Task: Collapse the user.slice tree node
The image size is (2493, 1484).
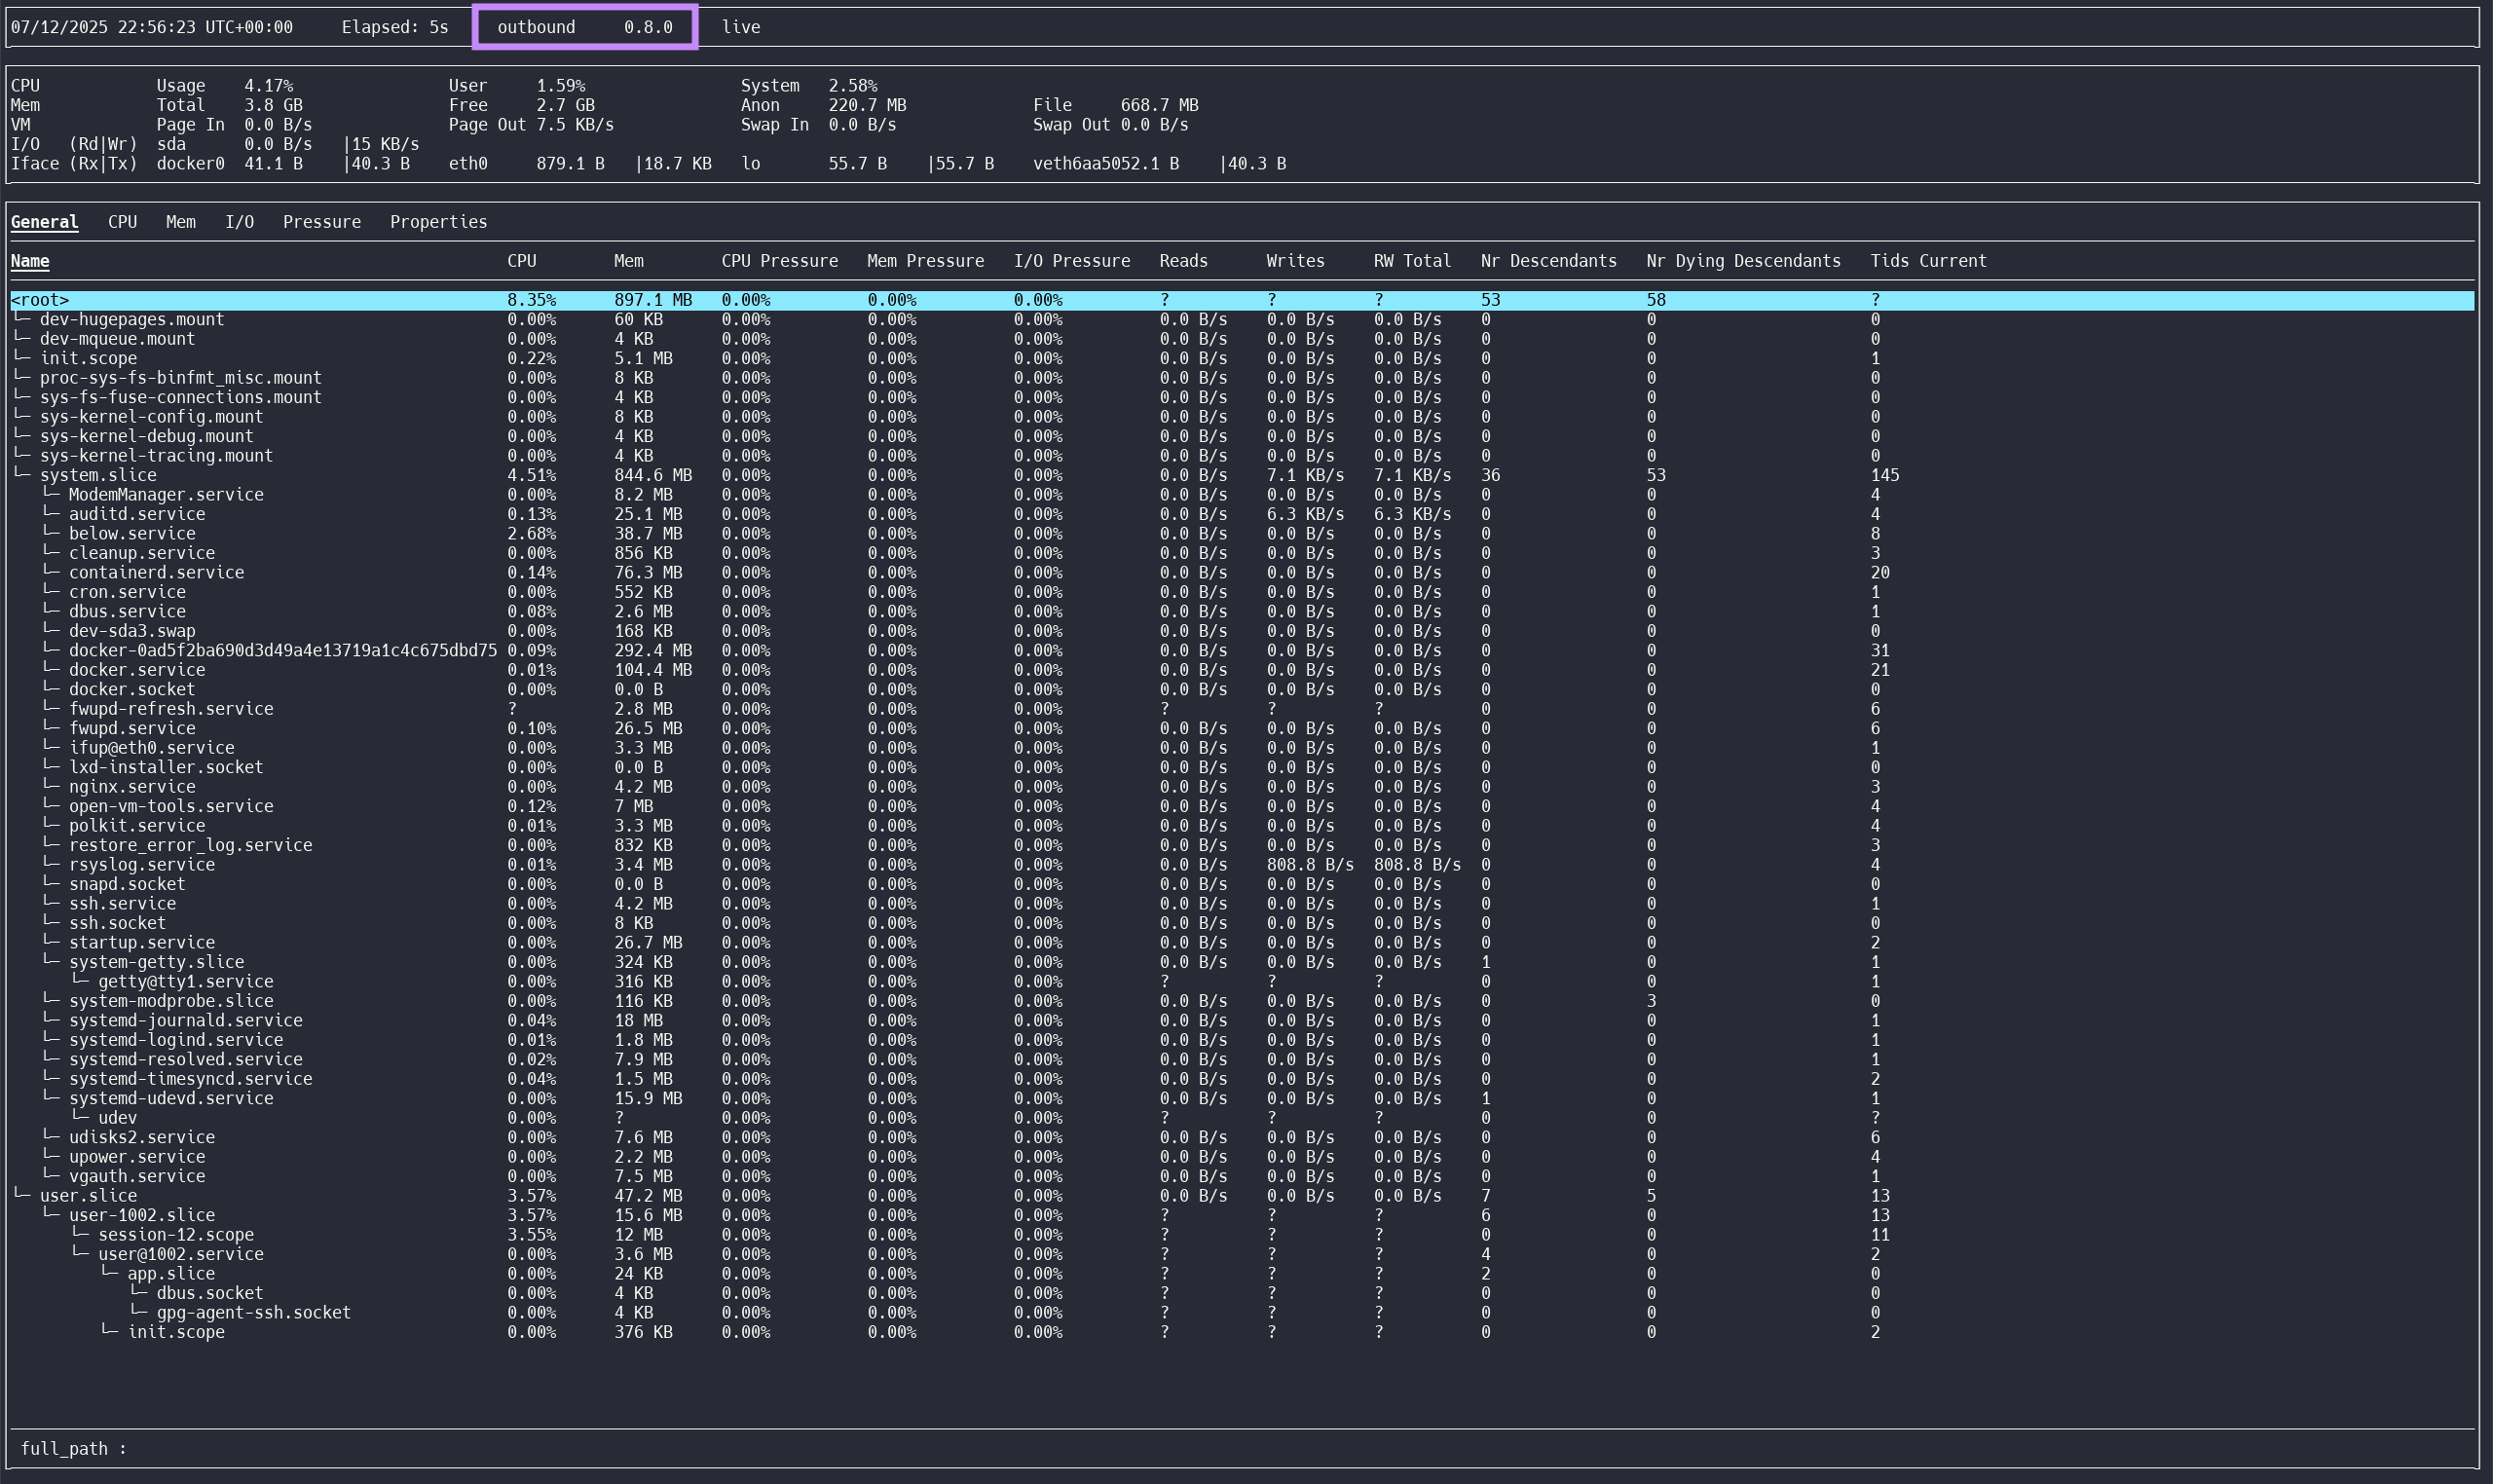Action: click(88, 1196)
